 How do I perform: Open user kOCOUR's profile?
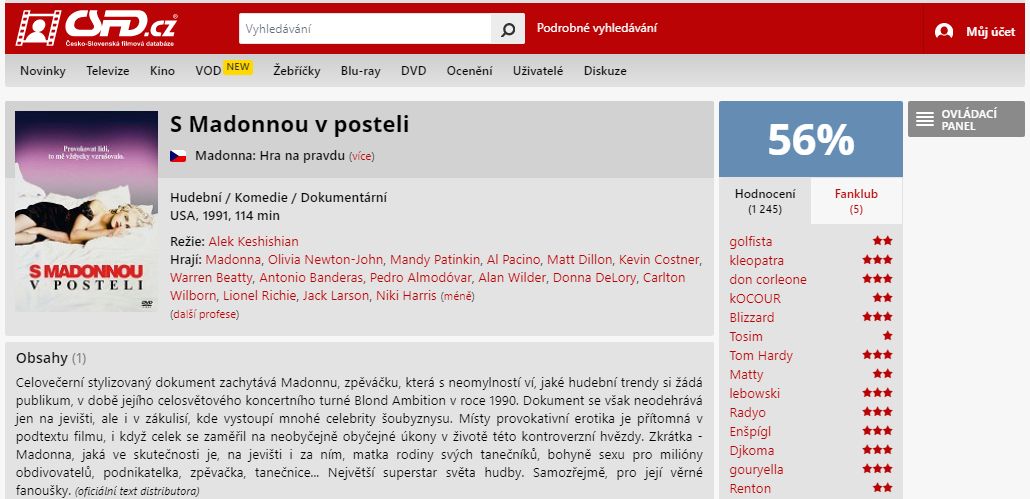755,299
